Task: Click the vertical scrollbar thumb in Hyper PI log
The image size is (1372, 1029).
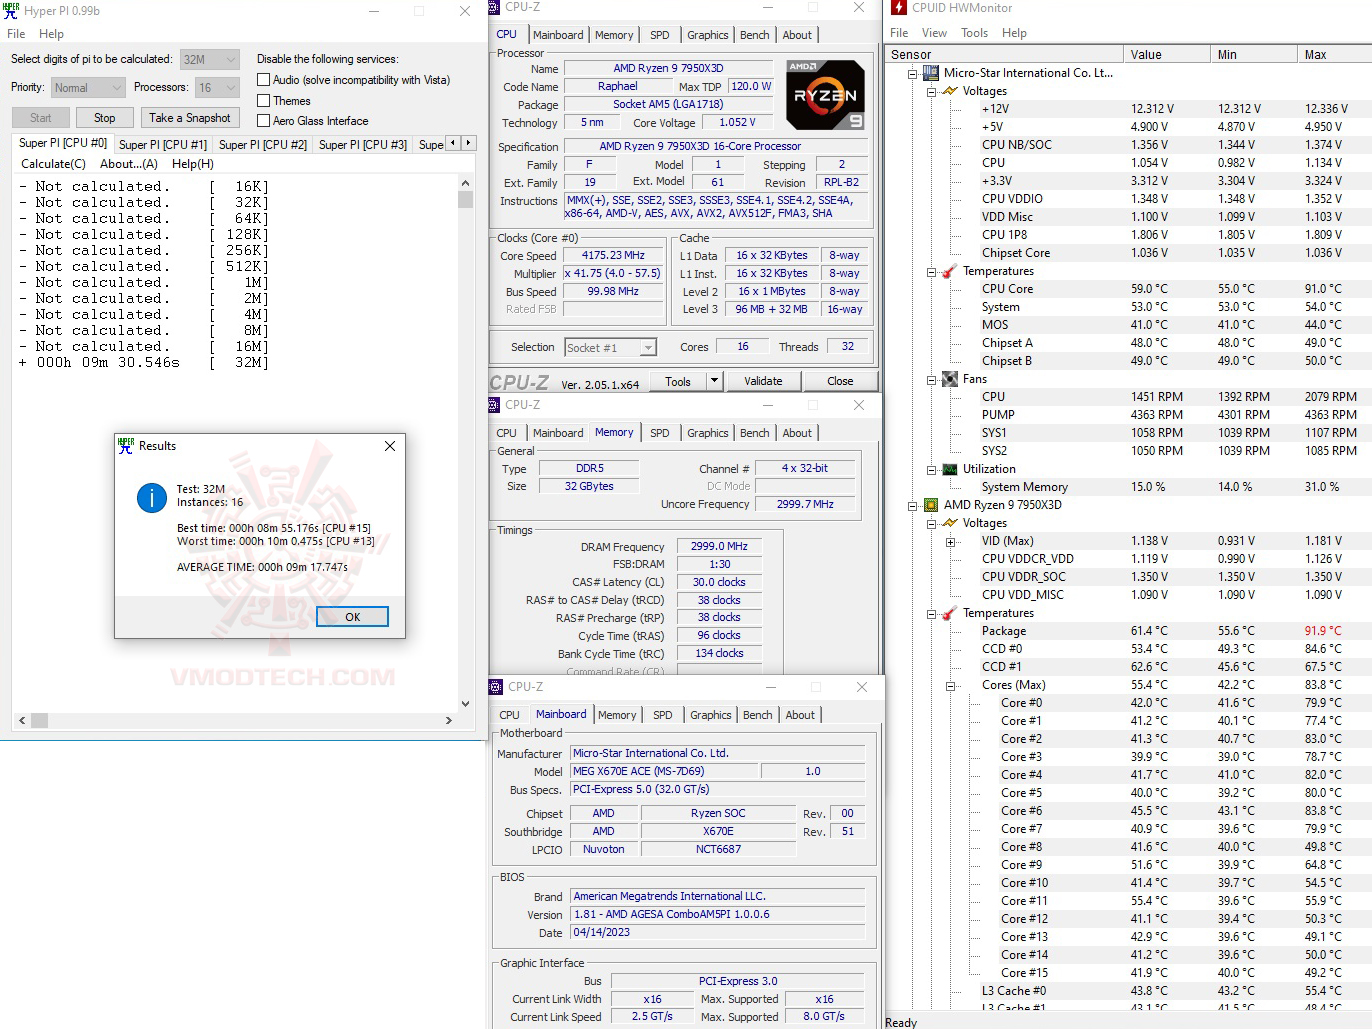Action: pos(465,199)
